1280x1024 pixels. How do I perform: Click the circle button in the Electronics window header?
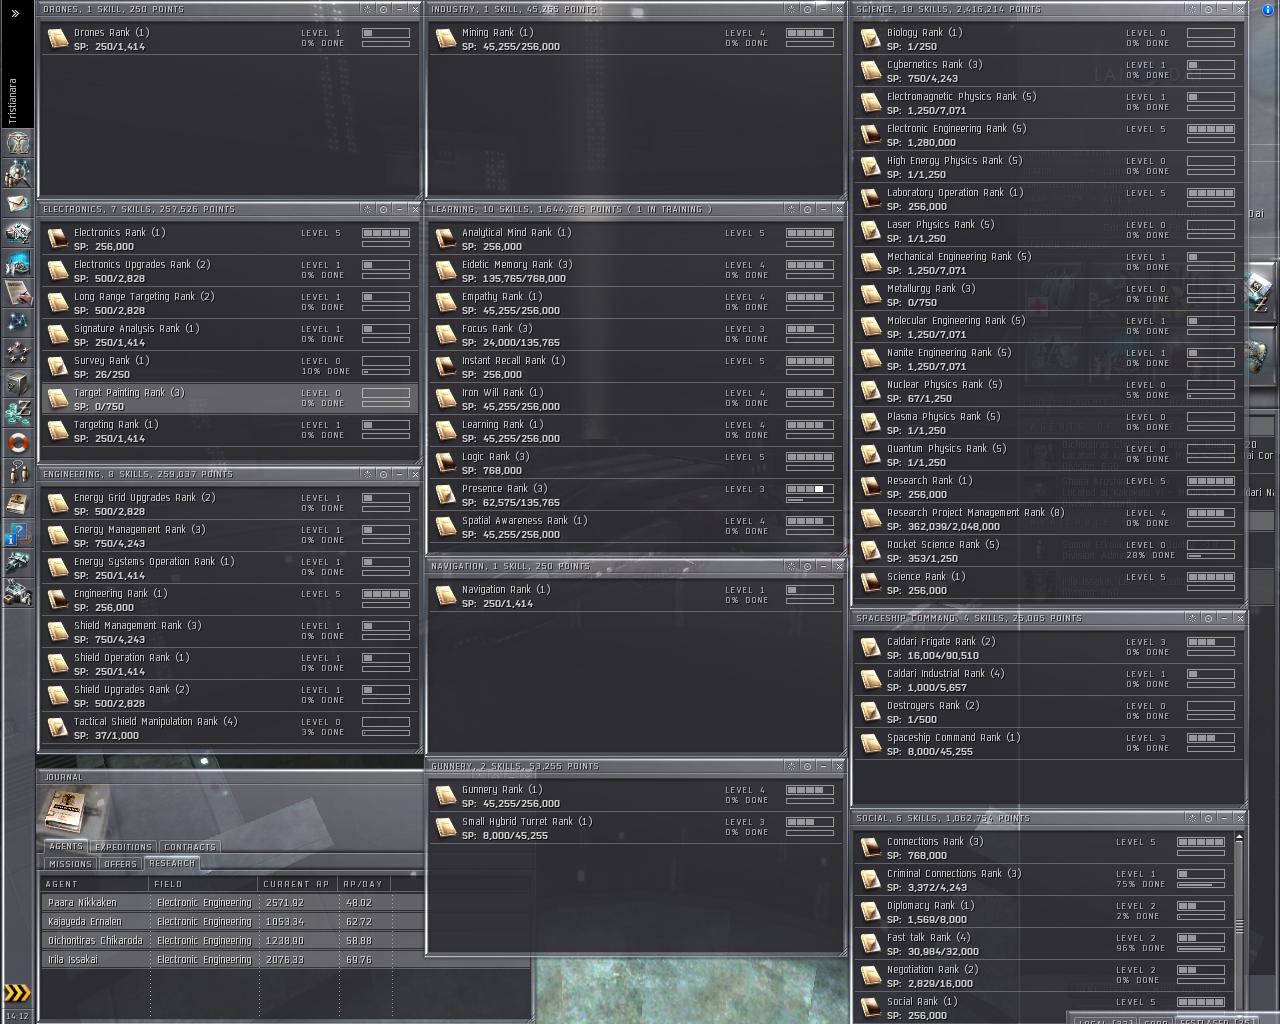[383, 209]
